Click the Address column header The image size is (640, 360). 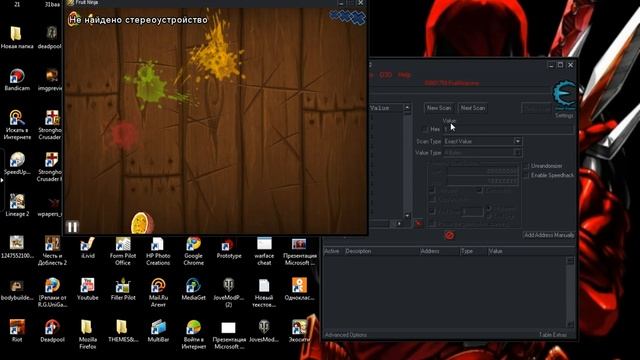point(430,251)
